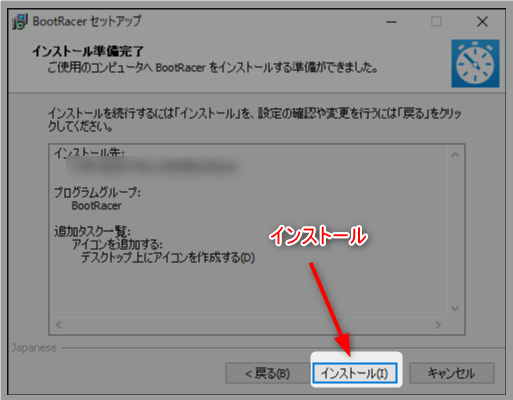Select the BootRacer program group line
Screen dimensions: 513x400
pos(96,206)
